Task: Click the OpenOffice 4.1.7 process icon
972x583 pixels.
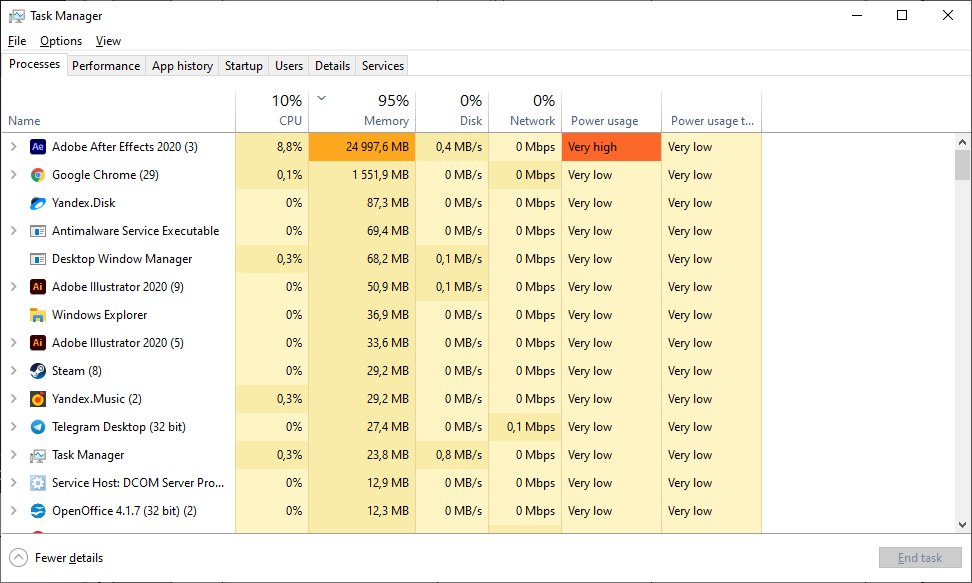Action: coord(38,511)
